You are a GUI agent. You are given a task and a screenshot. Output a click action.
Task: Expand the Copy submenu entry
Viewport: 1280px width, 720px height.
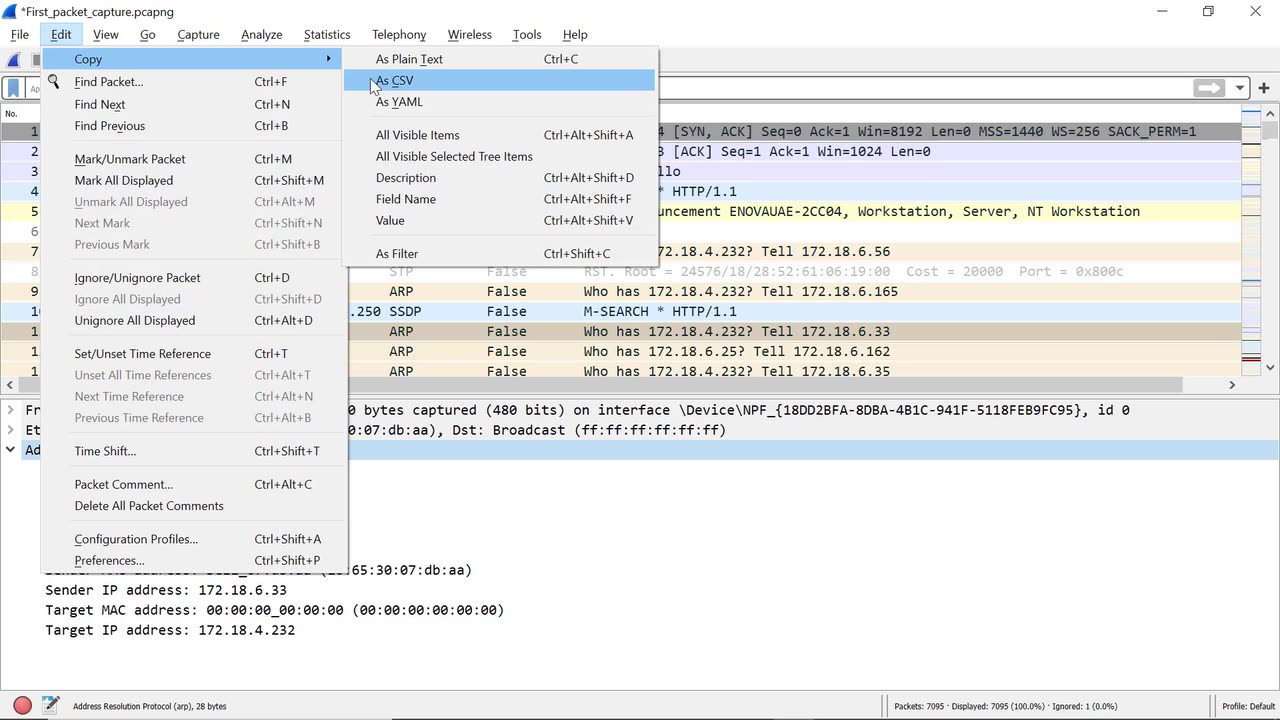click(x=194, y=59)
